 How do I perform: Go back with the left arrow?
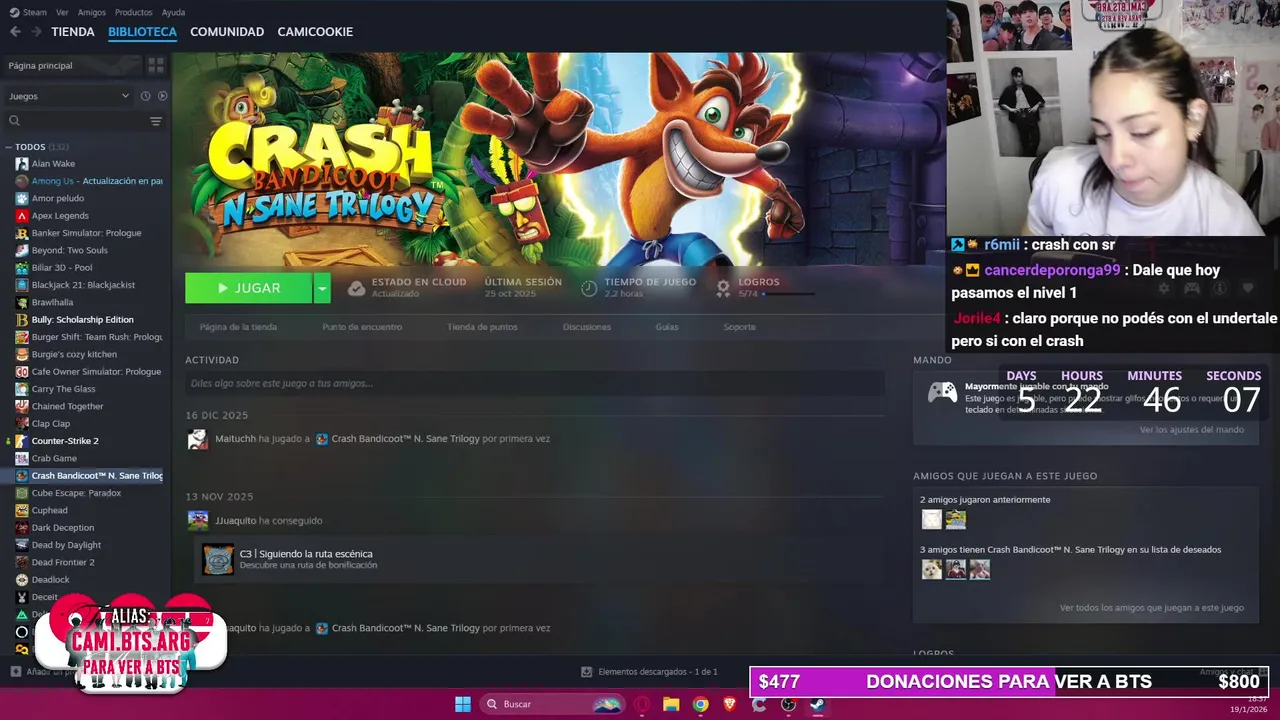[15, 32]
